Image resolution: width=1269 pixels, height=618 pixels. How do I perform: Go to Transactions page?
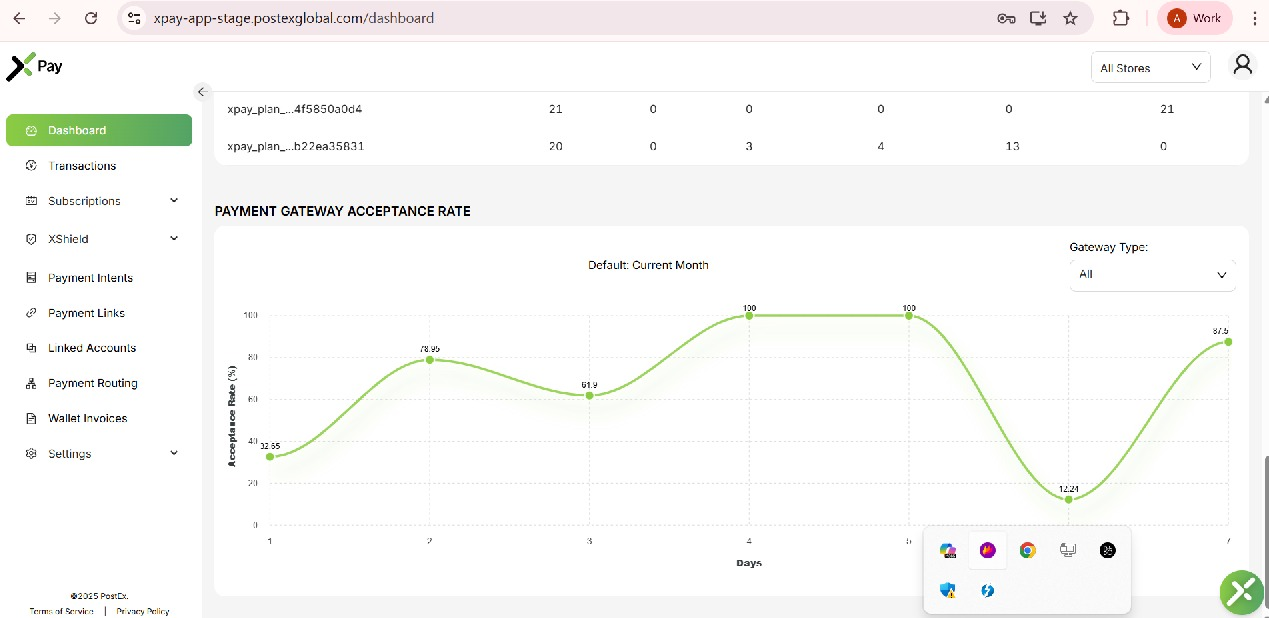point(82,166)
